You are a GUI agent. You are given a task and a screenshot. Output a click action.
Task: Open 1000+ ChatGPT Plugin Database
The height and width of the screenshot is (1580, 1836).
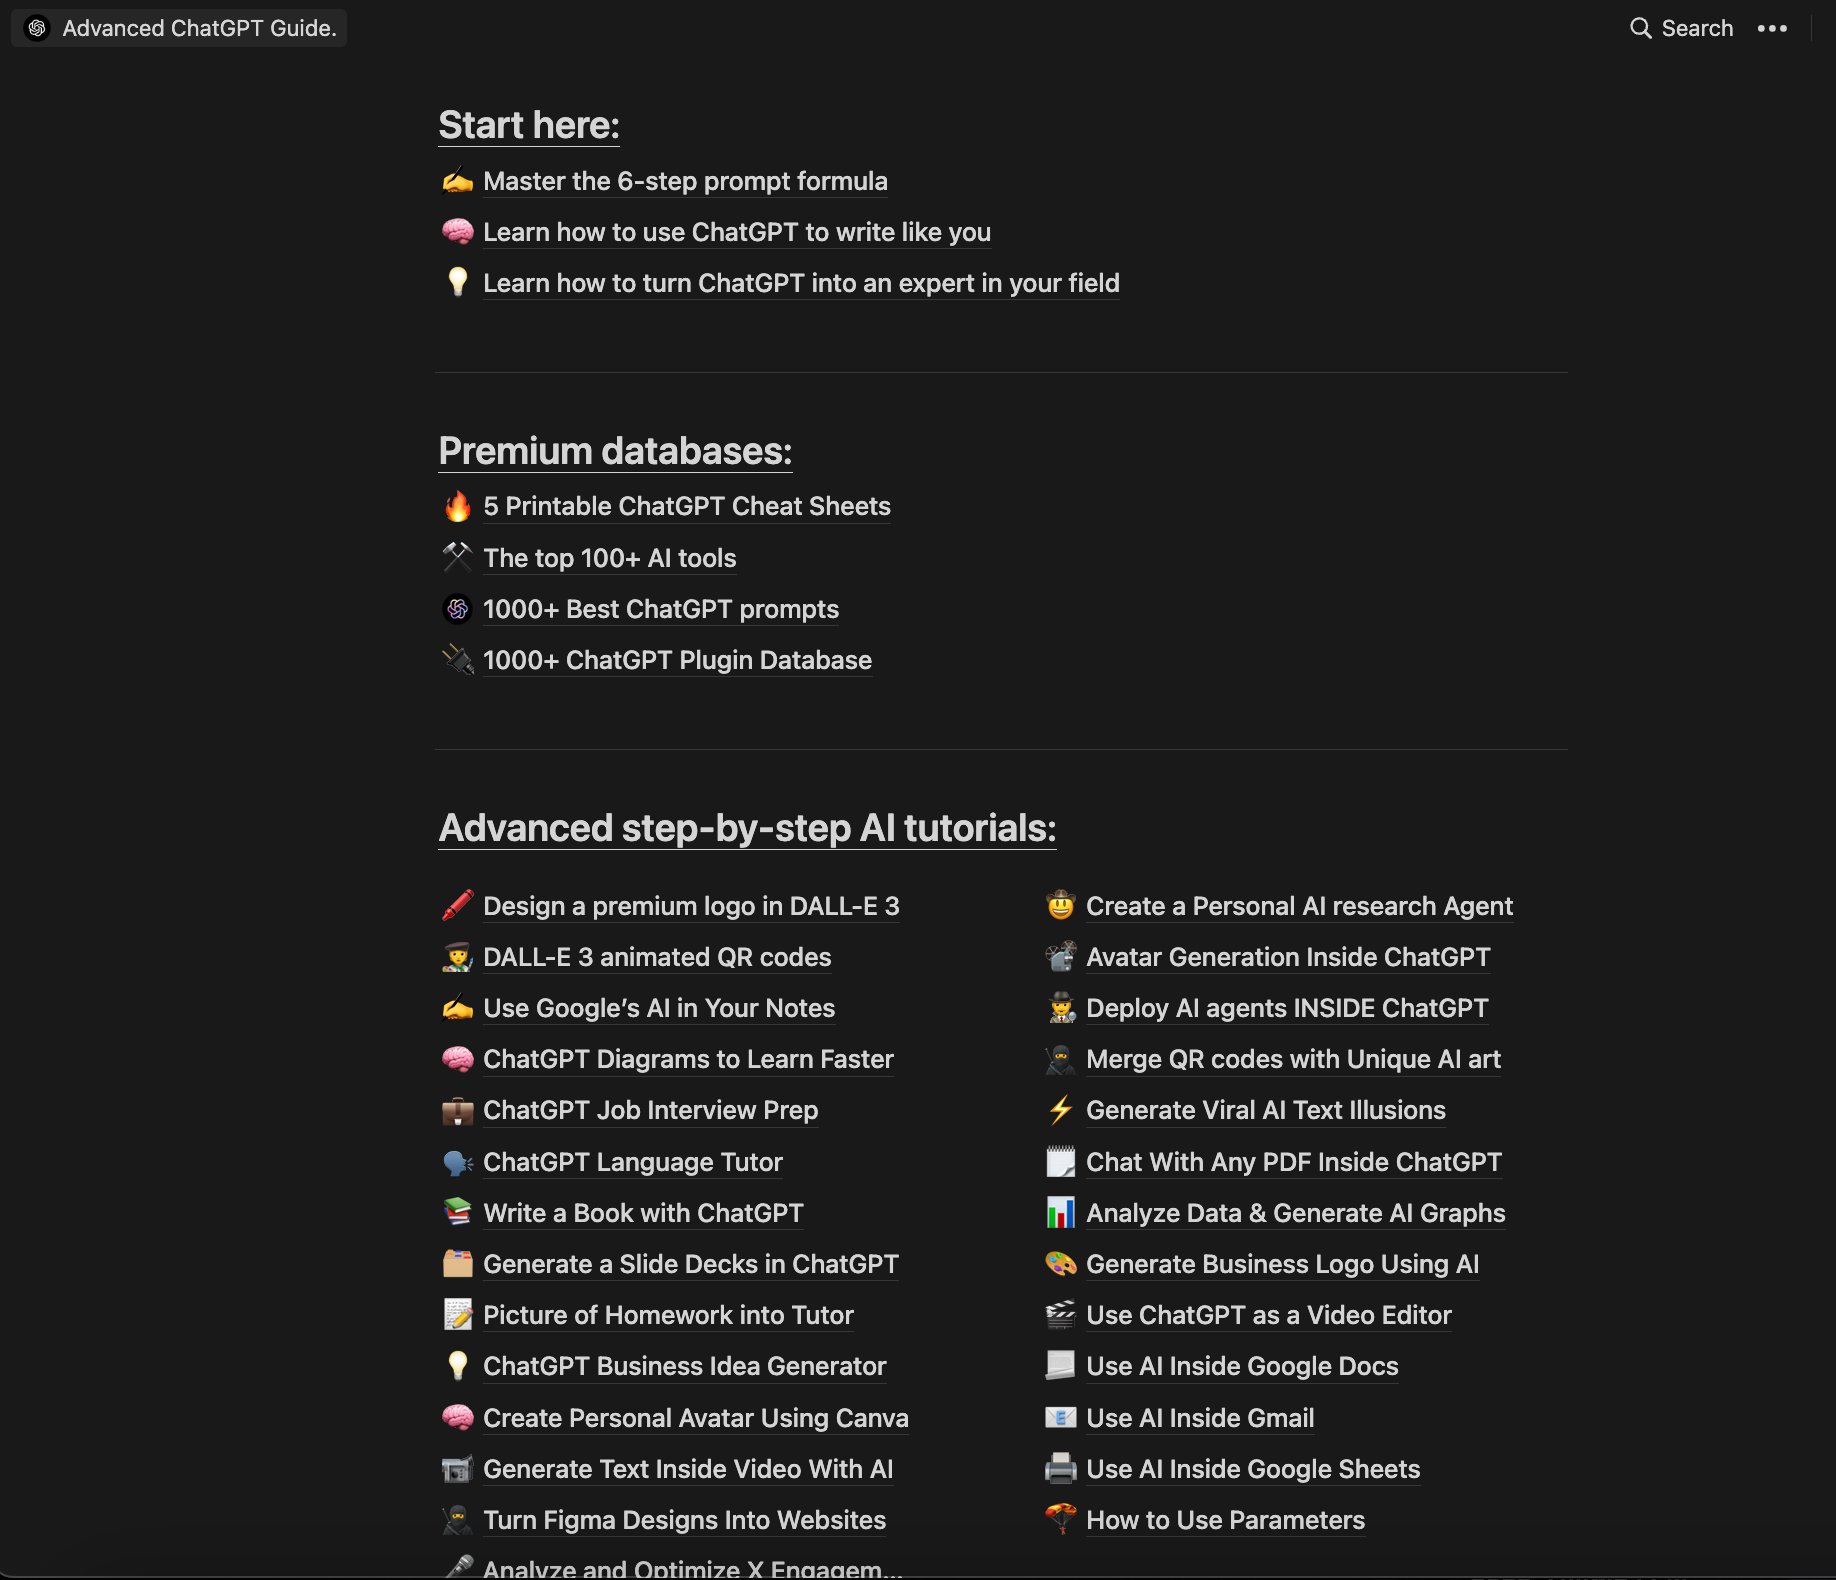[x=677, y=660]
